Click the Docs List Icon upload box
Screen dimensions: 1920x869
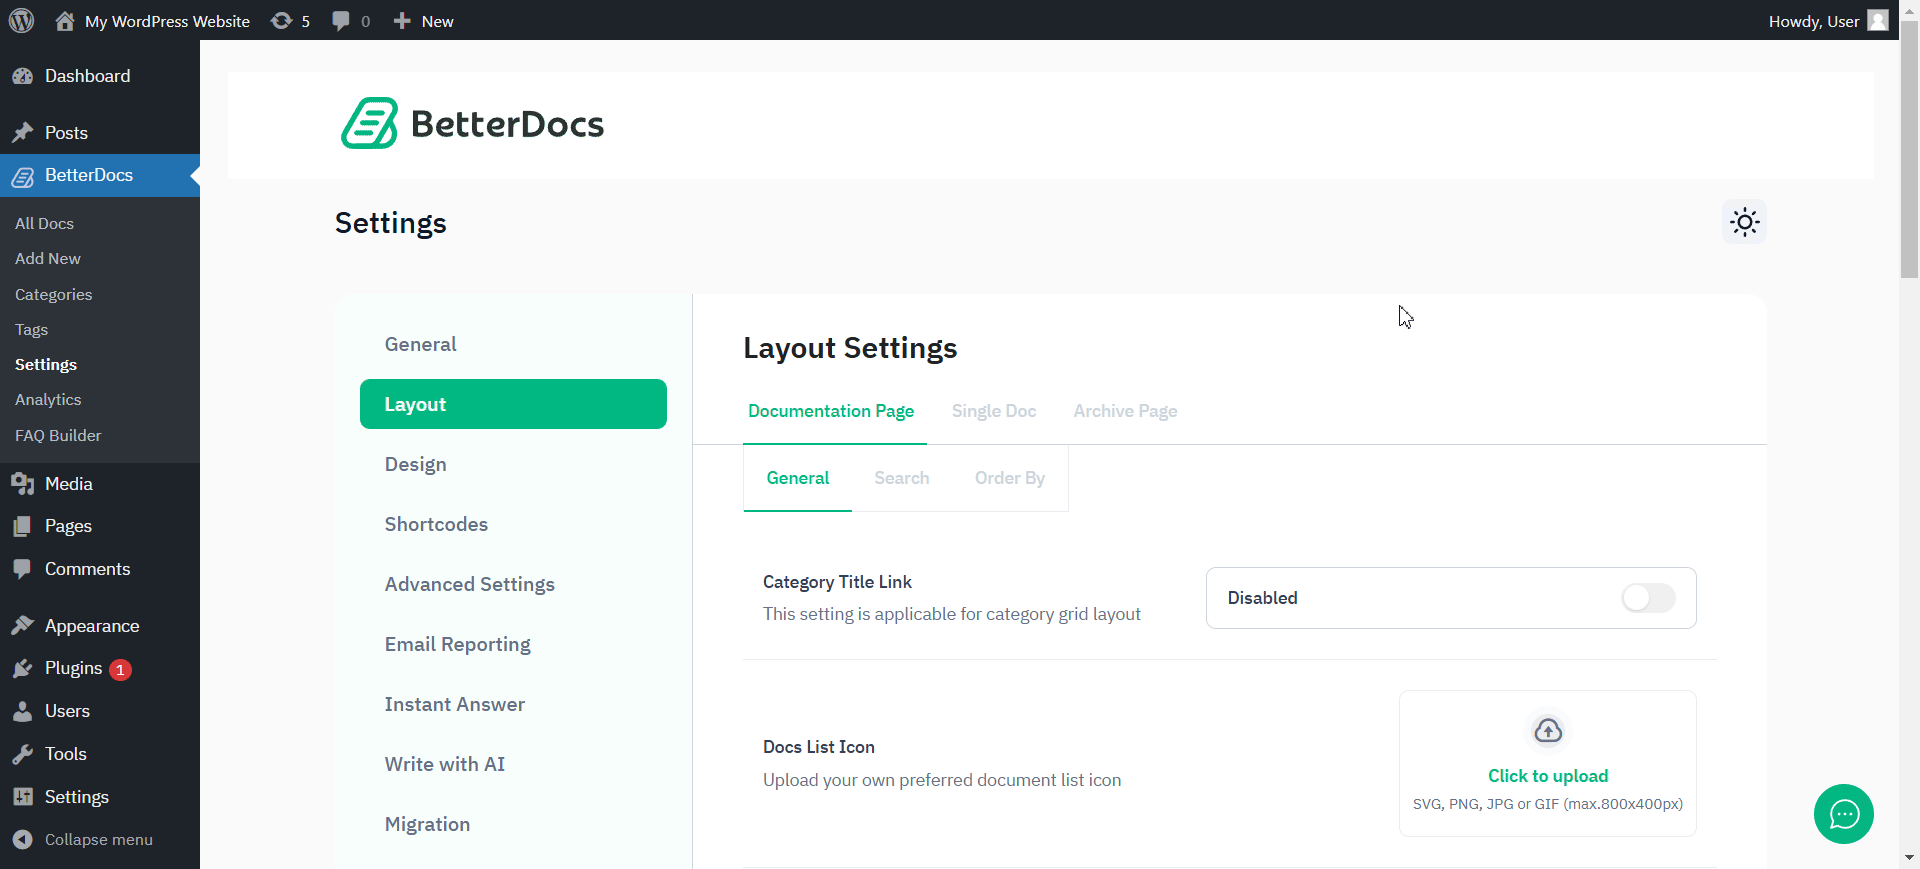1548,763
